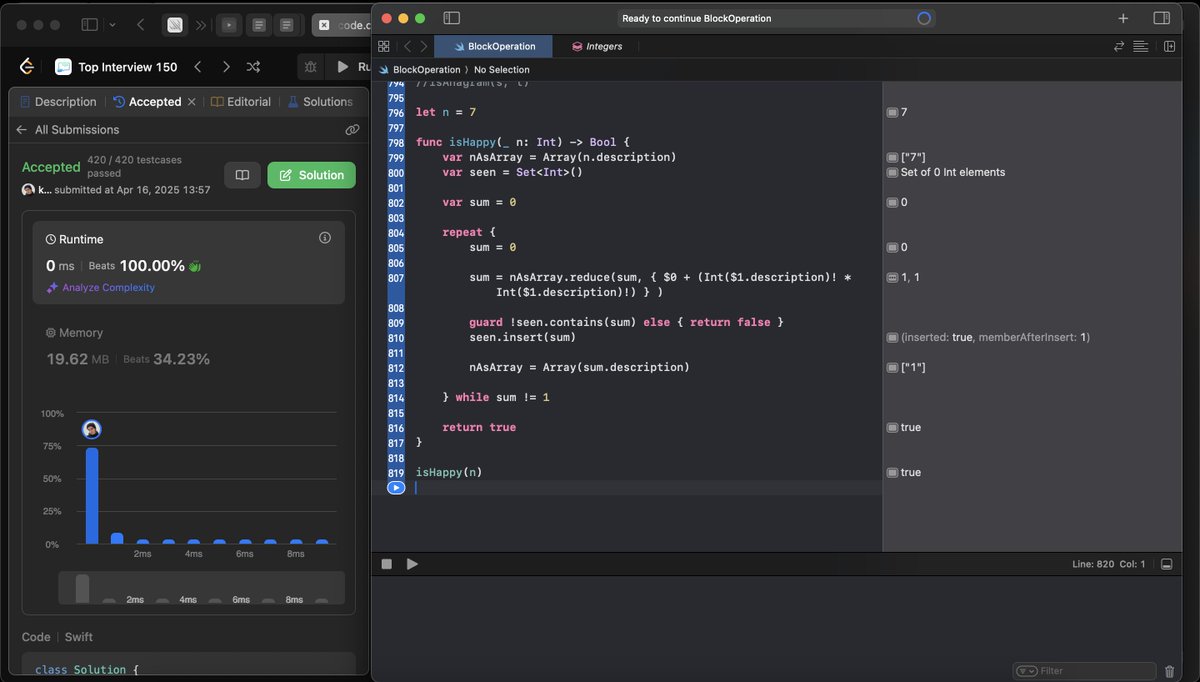Show quick look for ["7"] result
Viewport: 1200px width, 682px height.
[892, 157]
